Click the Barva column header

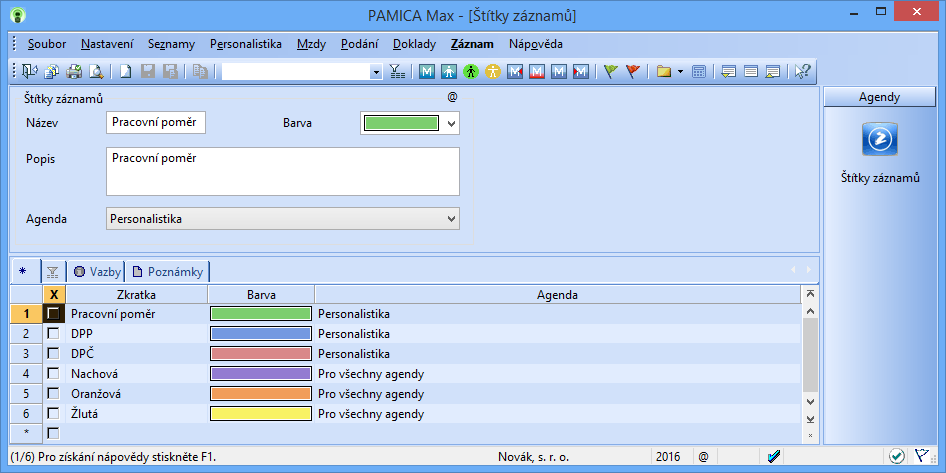pyautogui.click(x=261, y=294)
